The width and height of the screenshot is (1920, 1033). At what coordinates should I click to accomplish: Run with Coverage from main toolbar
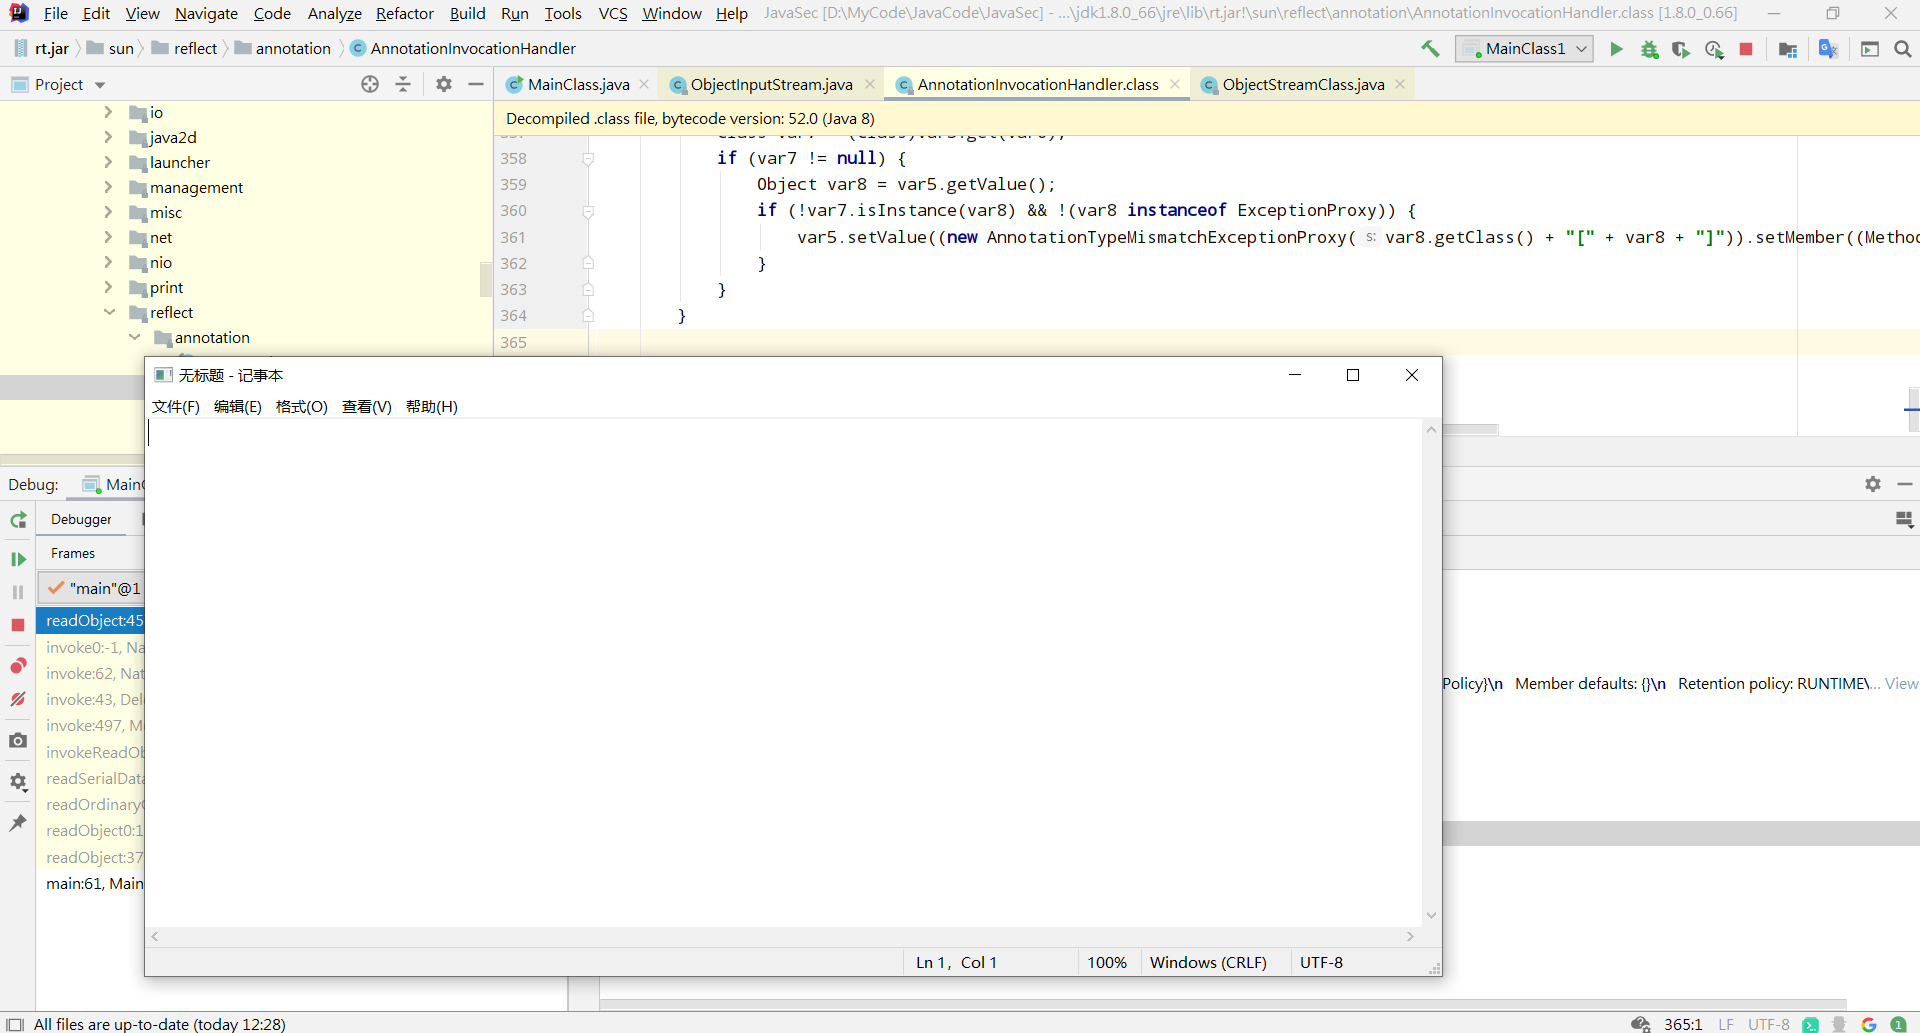[x=1681, y=49]
